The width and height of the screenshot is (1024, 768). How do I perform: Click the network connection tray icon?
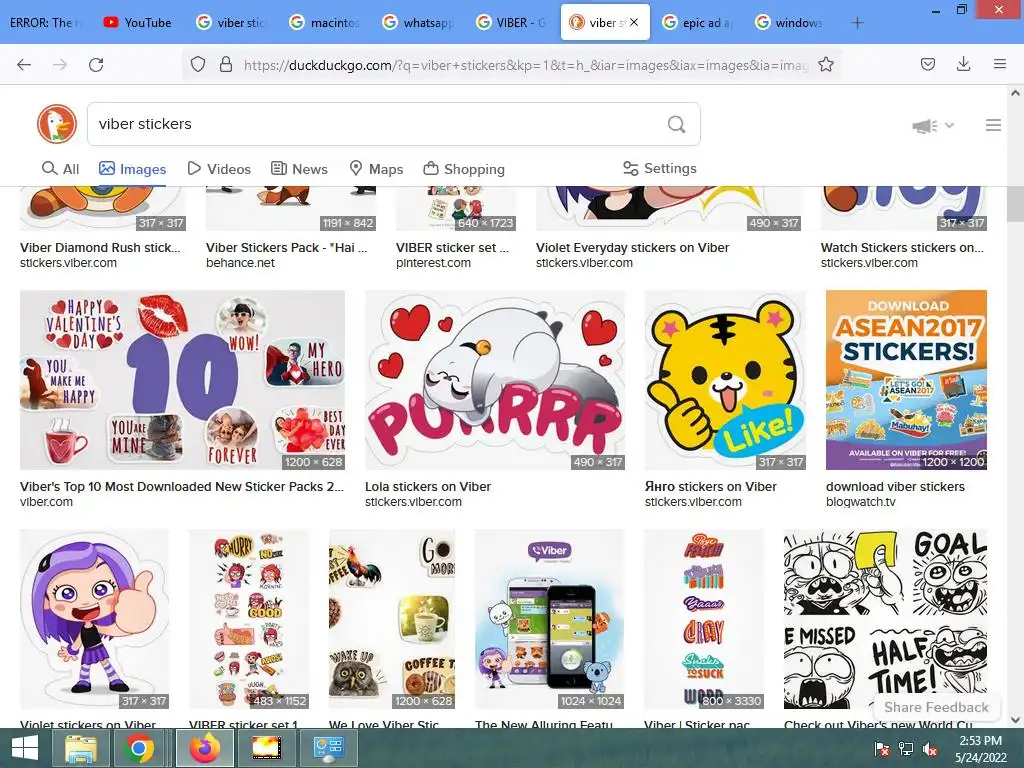point(906,749)
